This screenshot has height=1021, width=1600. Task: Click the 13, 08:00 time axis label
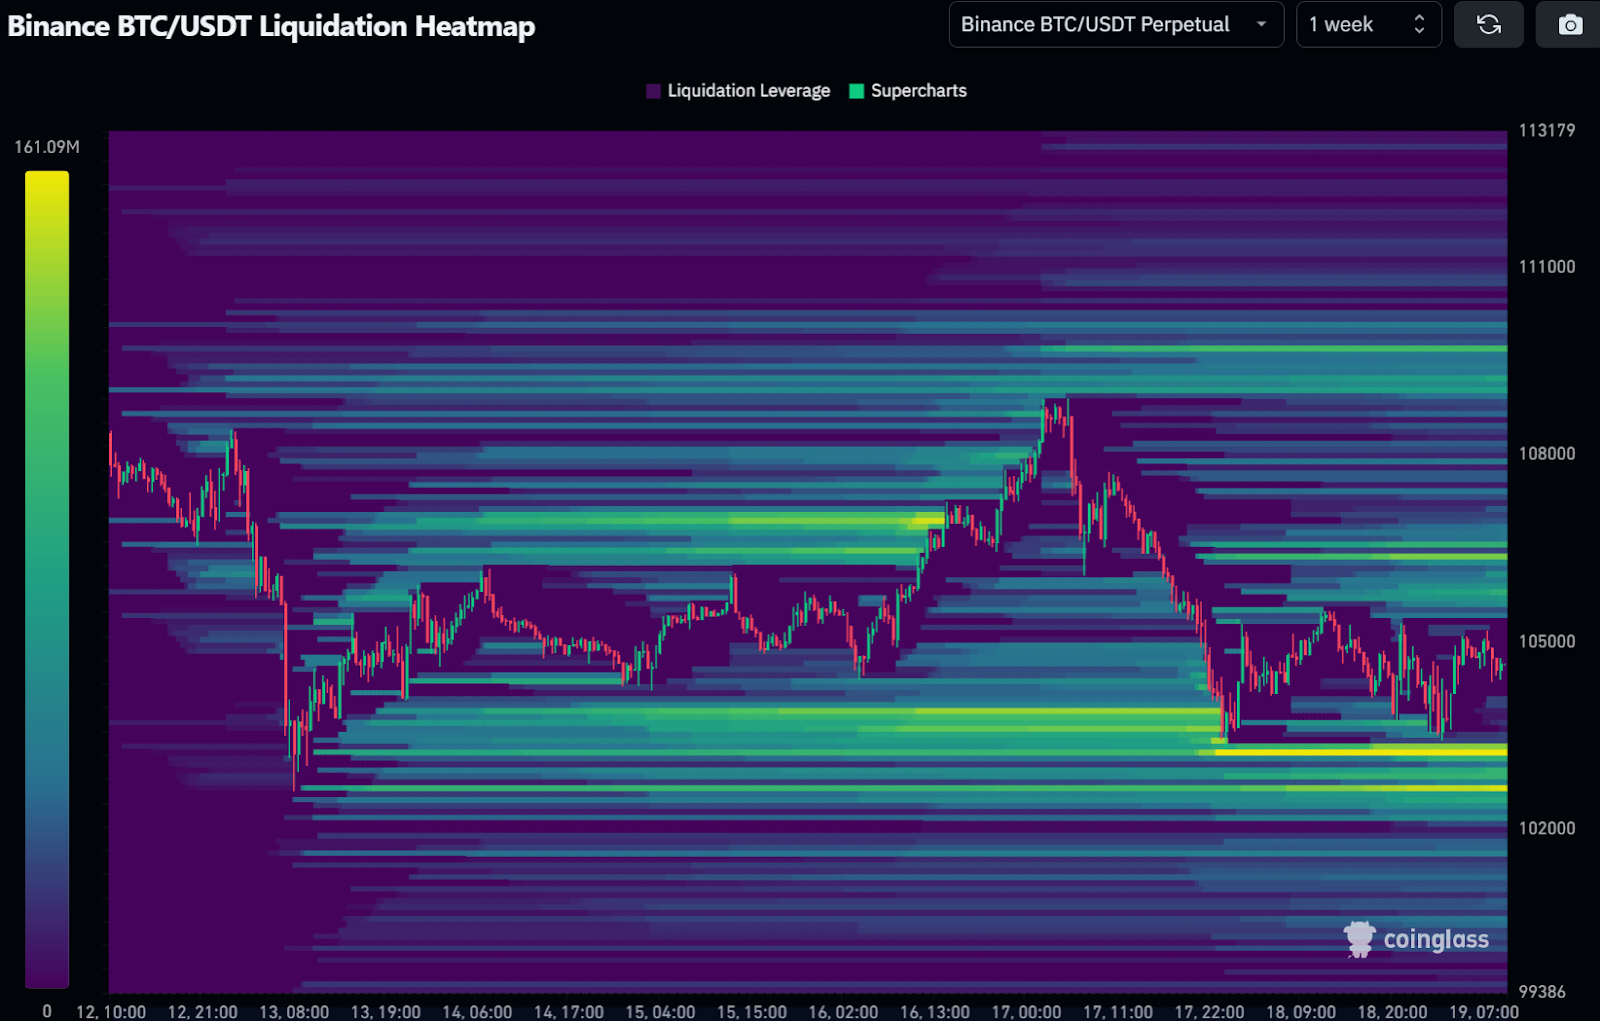click(294, 1012)
